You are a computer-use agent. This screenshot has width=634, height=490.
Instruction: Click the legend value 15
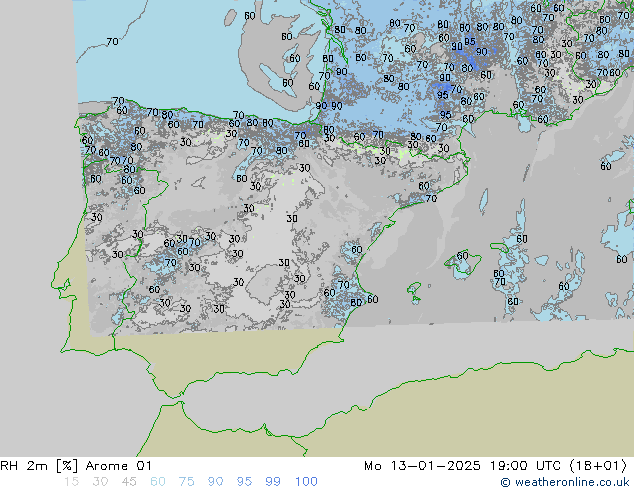(71, 482)
